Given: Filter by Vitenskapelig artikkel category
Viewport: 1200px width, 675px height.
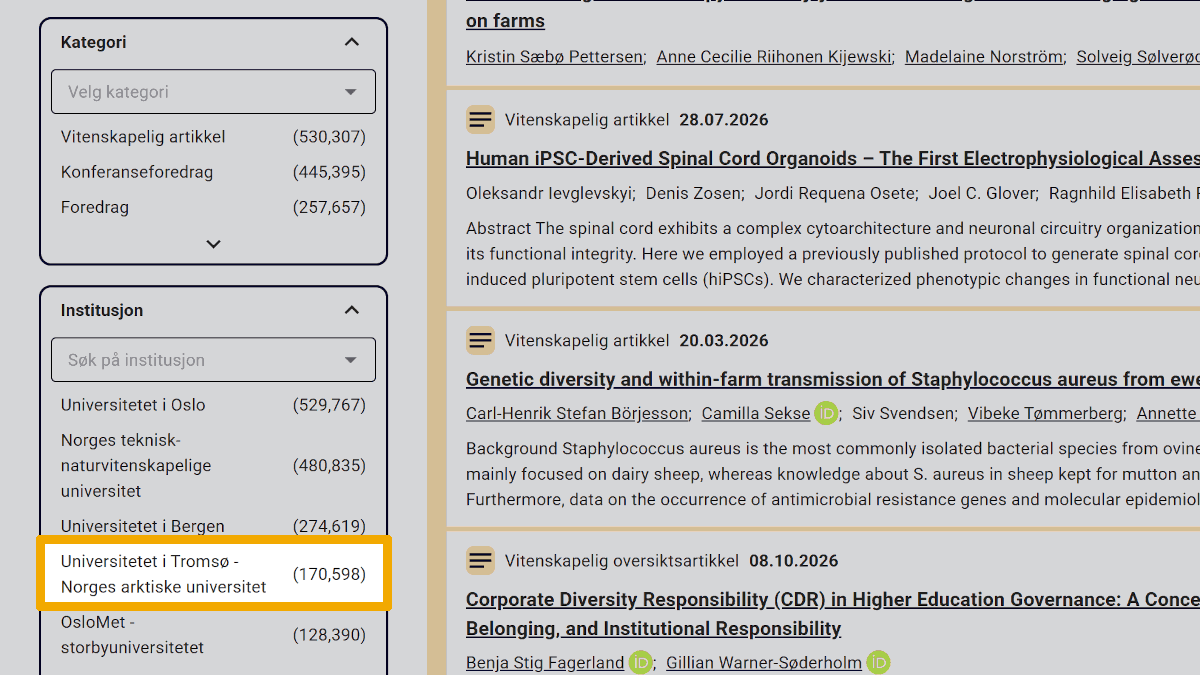Looking at the screenshot, I should pyautogui.click(x=213, y=137).
